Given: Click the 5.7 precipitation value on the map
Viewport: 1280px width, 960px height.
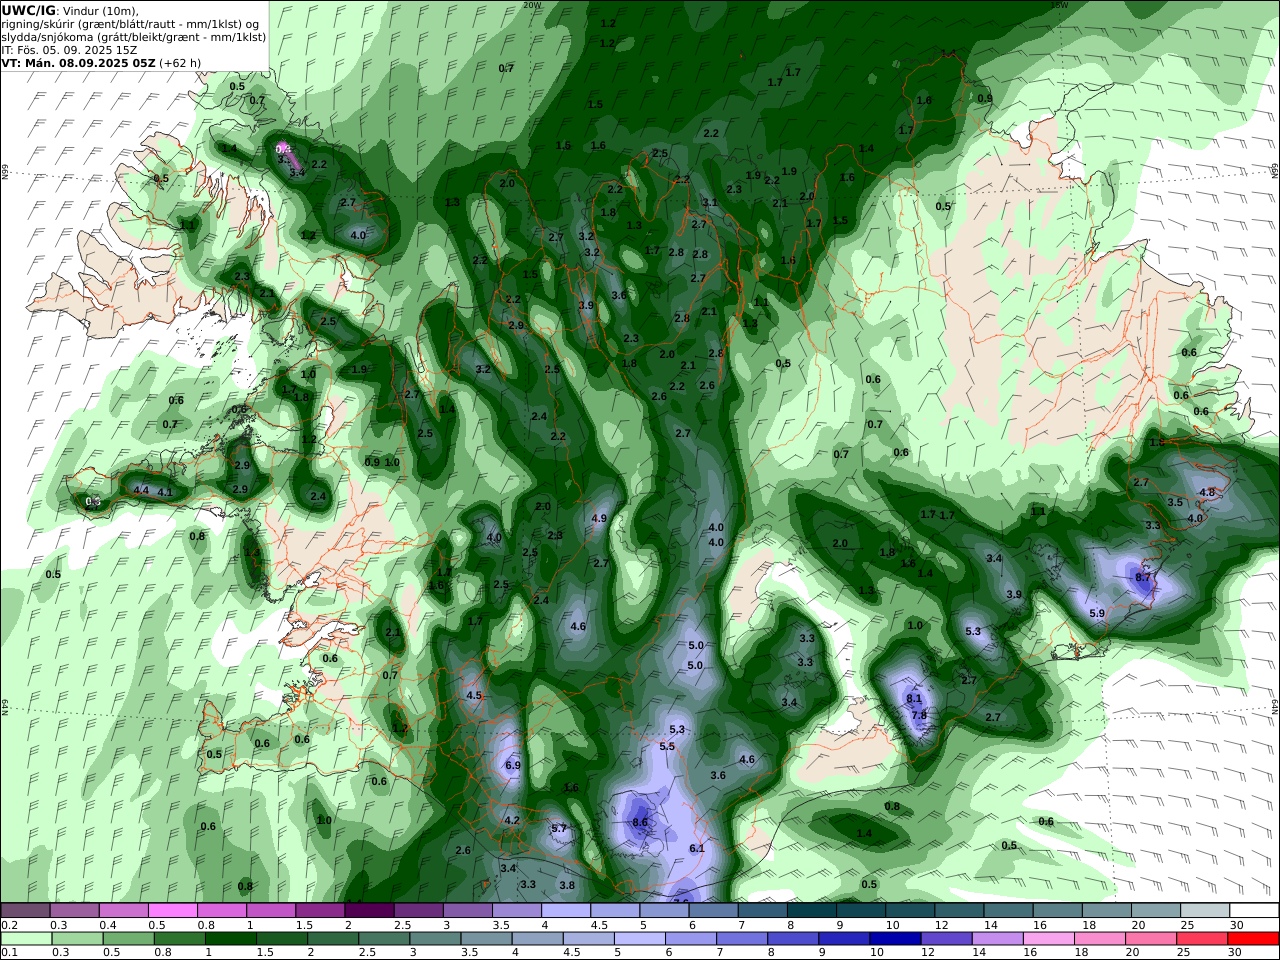Looking at the screenshot, I should click(x=559, y=828).
